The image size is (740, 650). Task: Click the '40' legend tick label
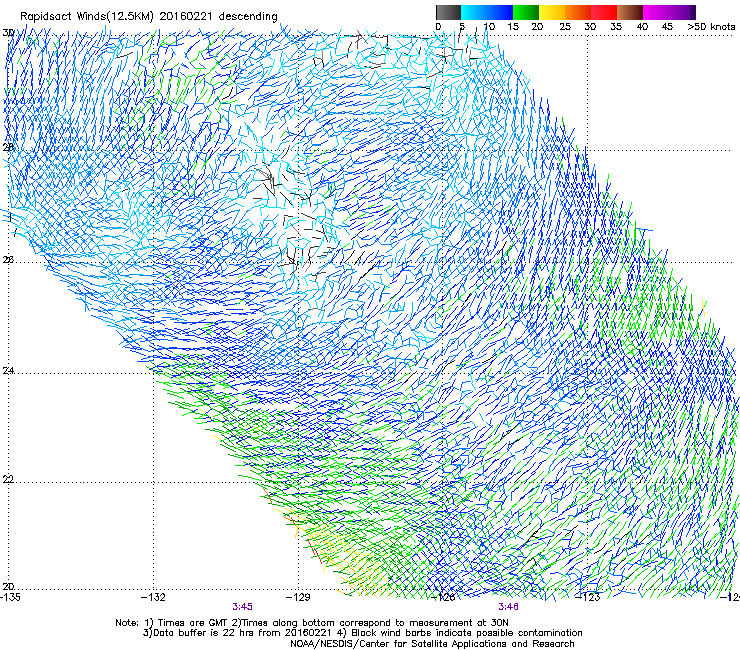point(642,27)
